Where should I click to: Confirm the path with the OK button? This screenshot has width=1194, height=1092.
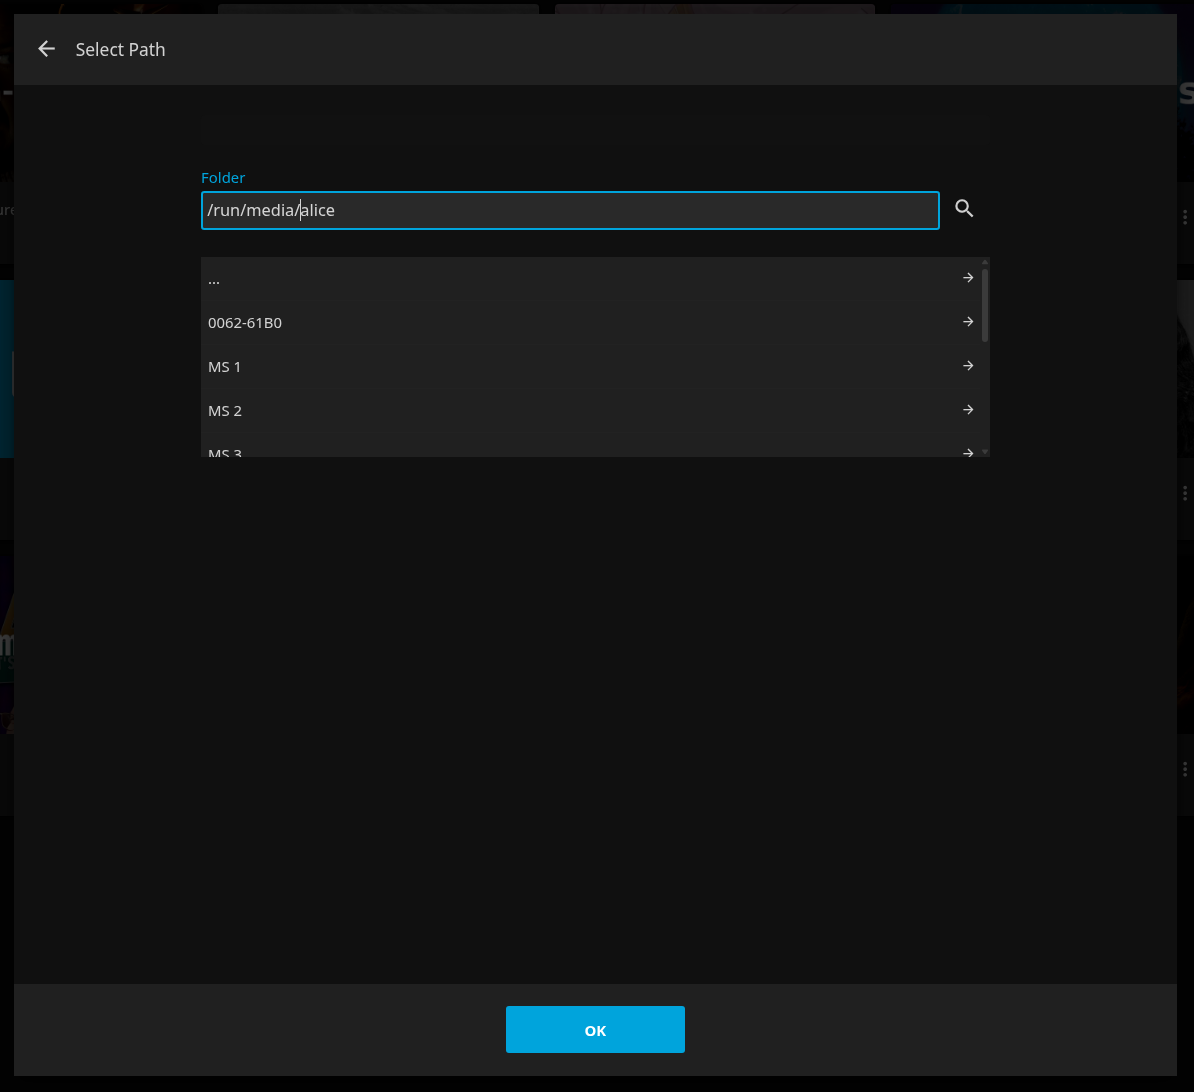pyautogui.click(x=595, y=1030)
